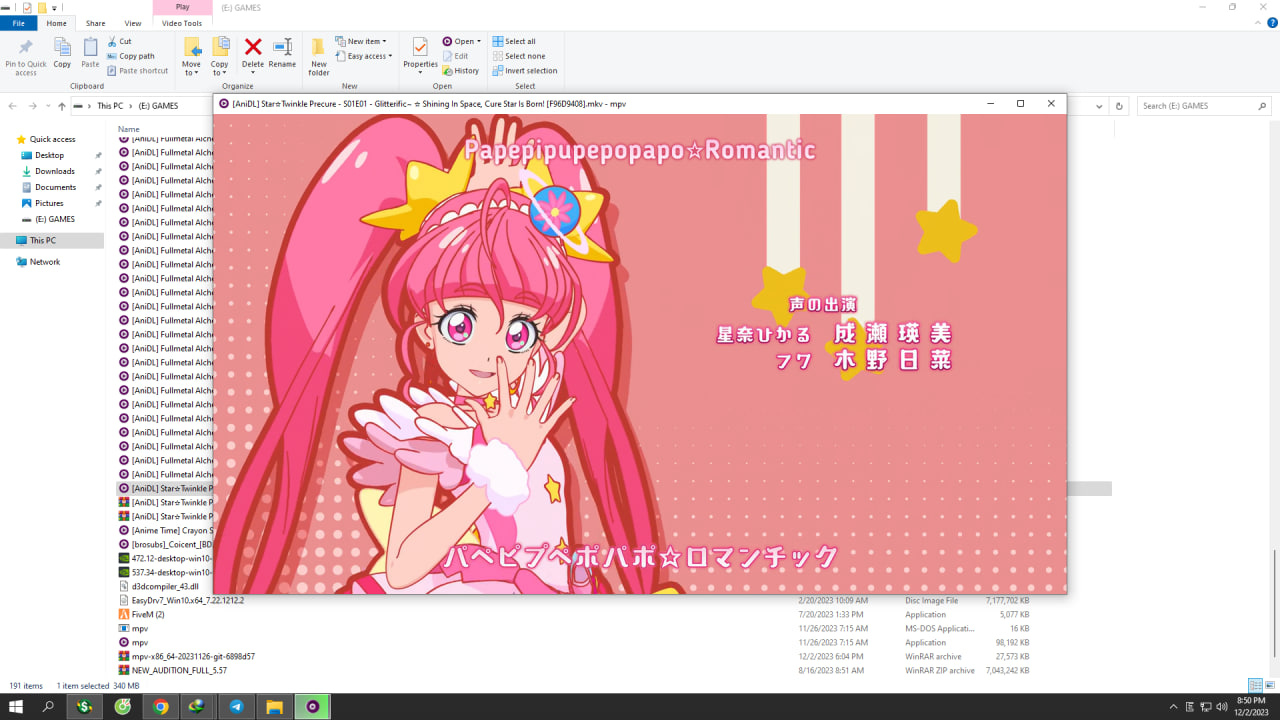The width and height of the screenshot is (1280, 720).
Task: Select file NEW_AUDITION_FULL_5.57
Action: tap(179, 670)
